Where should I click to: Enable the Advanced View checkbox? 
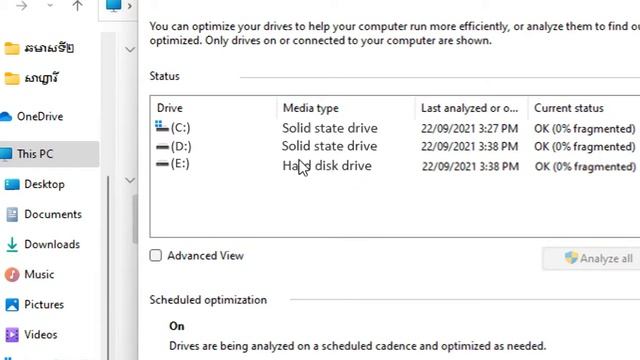point(156,256)
